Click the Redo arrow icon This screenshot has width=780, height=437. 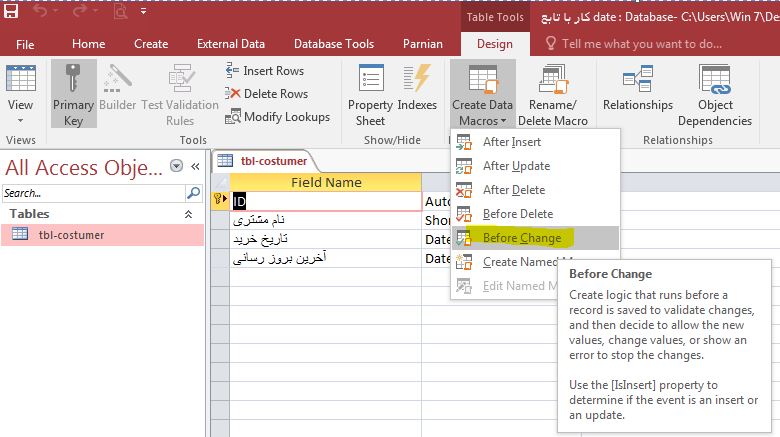tap(80, 11)
